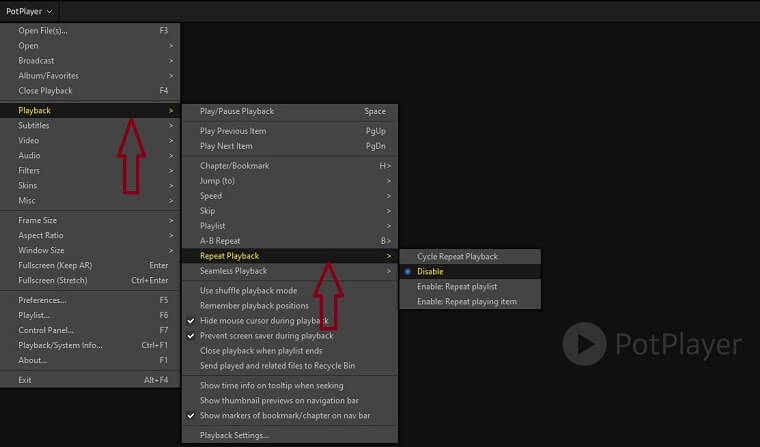Toggle Show markers of bookmark/chapter on nav bar
Screen dimensions: 760x447
click(x=290, y=415)
